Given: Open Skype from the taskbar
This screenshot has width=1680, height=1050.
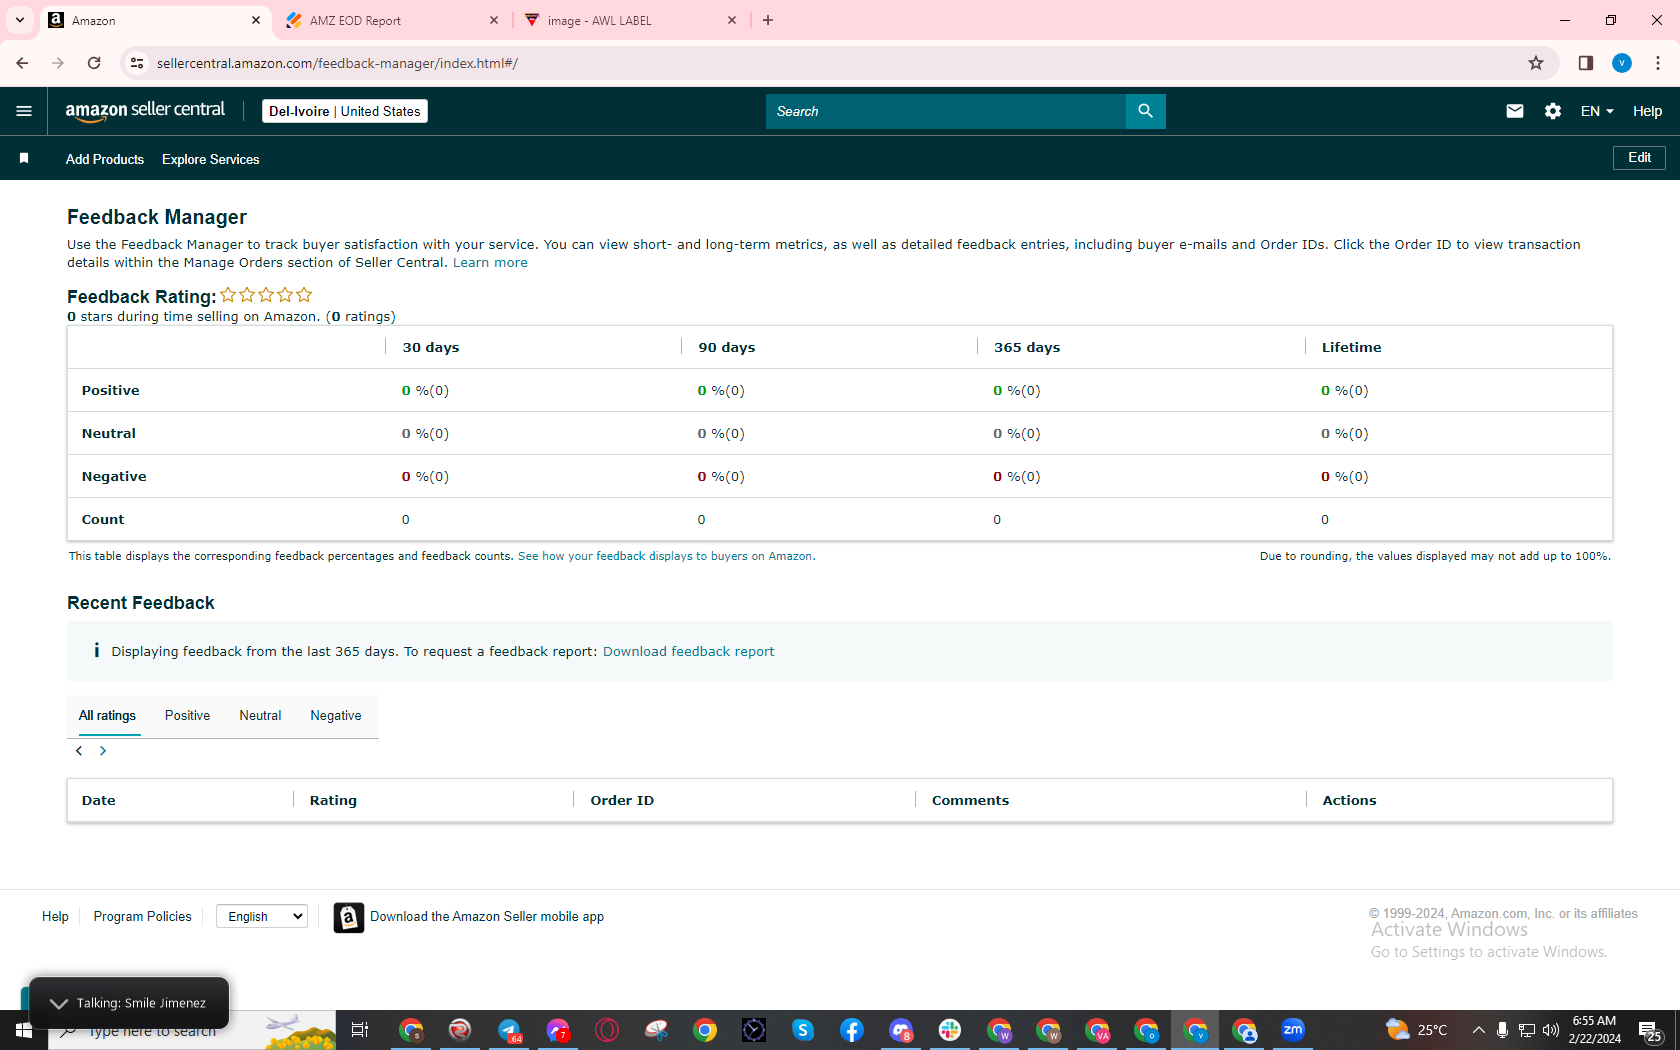Looking at the screenshot, I should click(803, 1030).
